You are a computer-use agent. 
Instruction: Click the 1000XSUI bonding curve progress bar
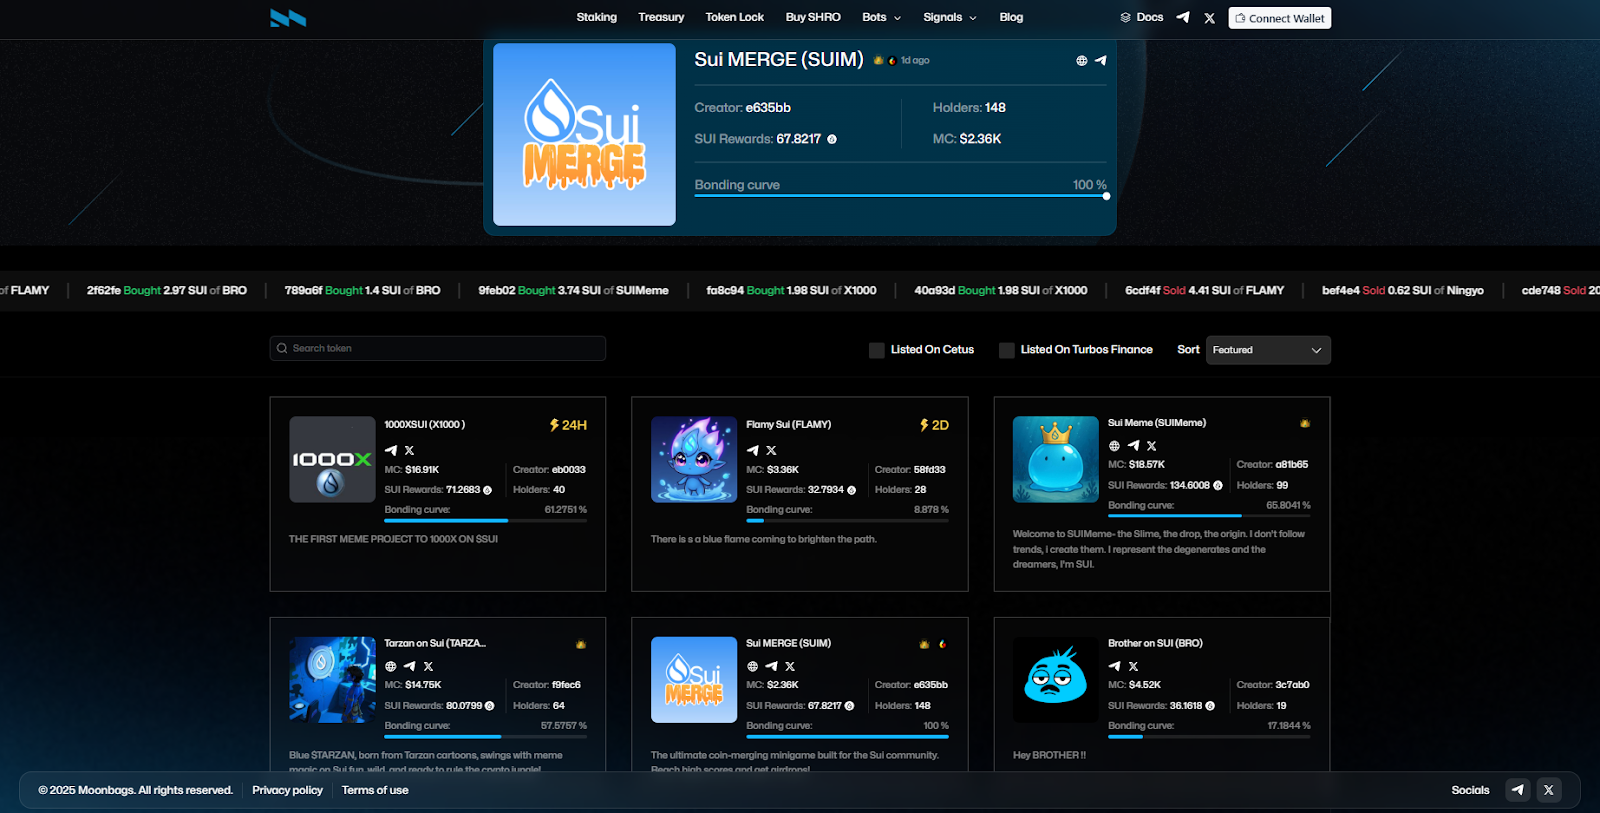[486, 521]
